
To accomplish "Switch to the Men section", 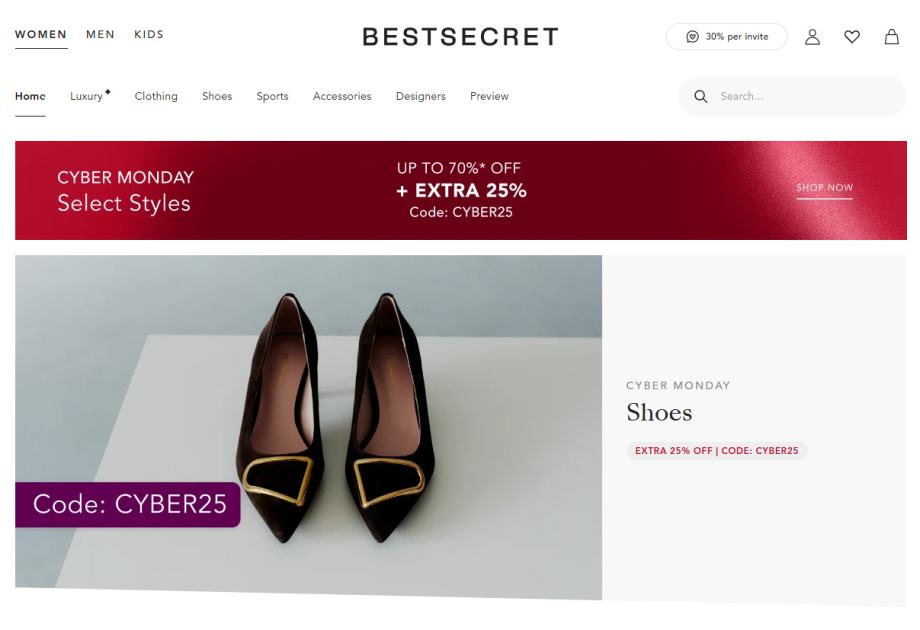I will tap(100, 35).
